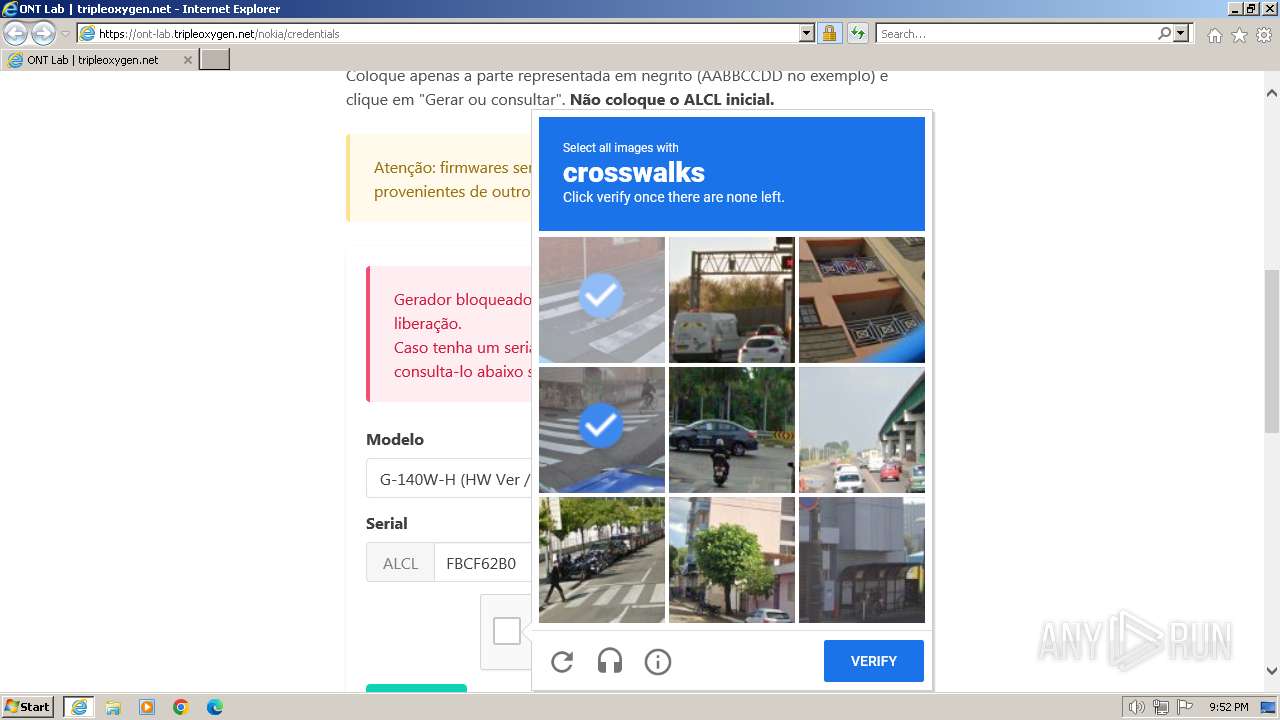Click the ALCL prefix label

click(400, 563)
